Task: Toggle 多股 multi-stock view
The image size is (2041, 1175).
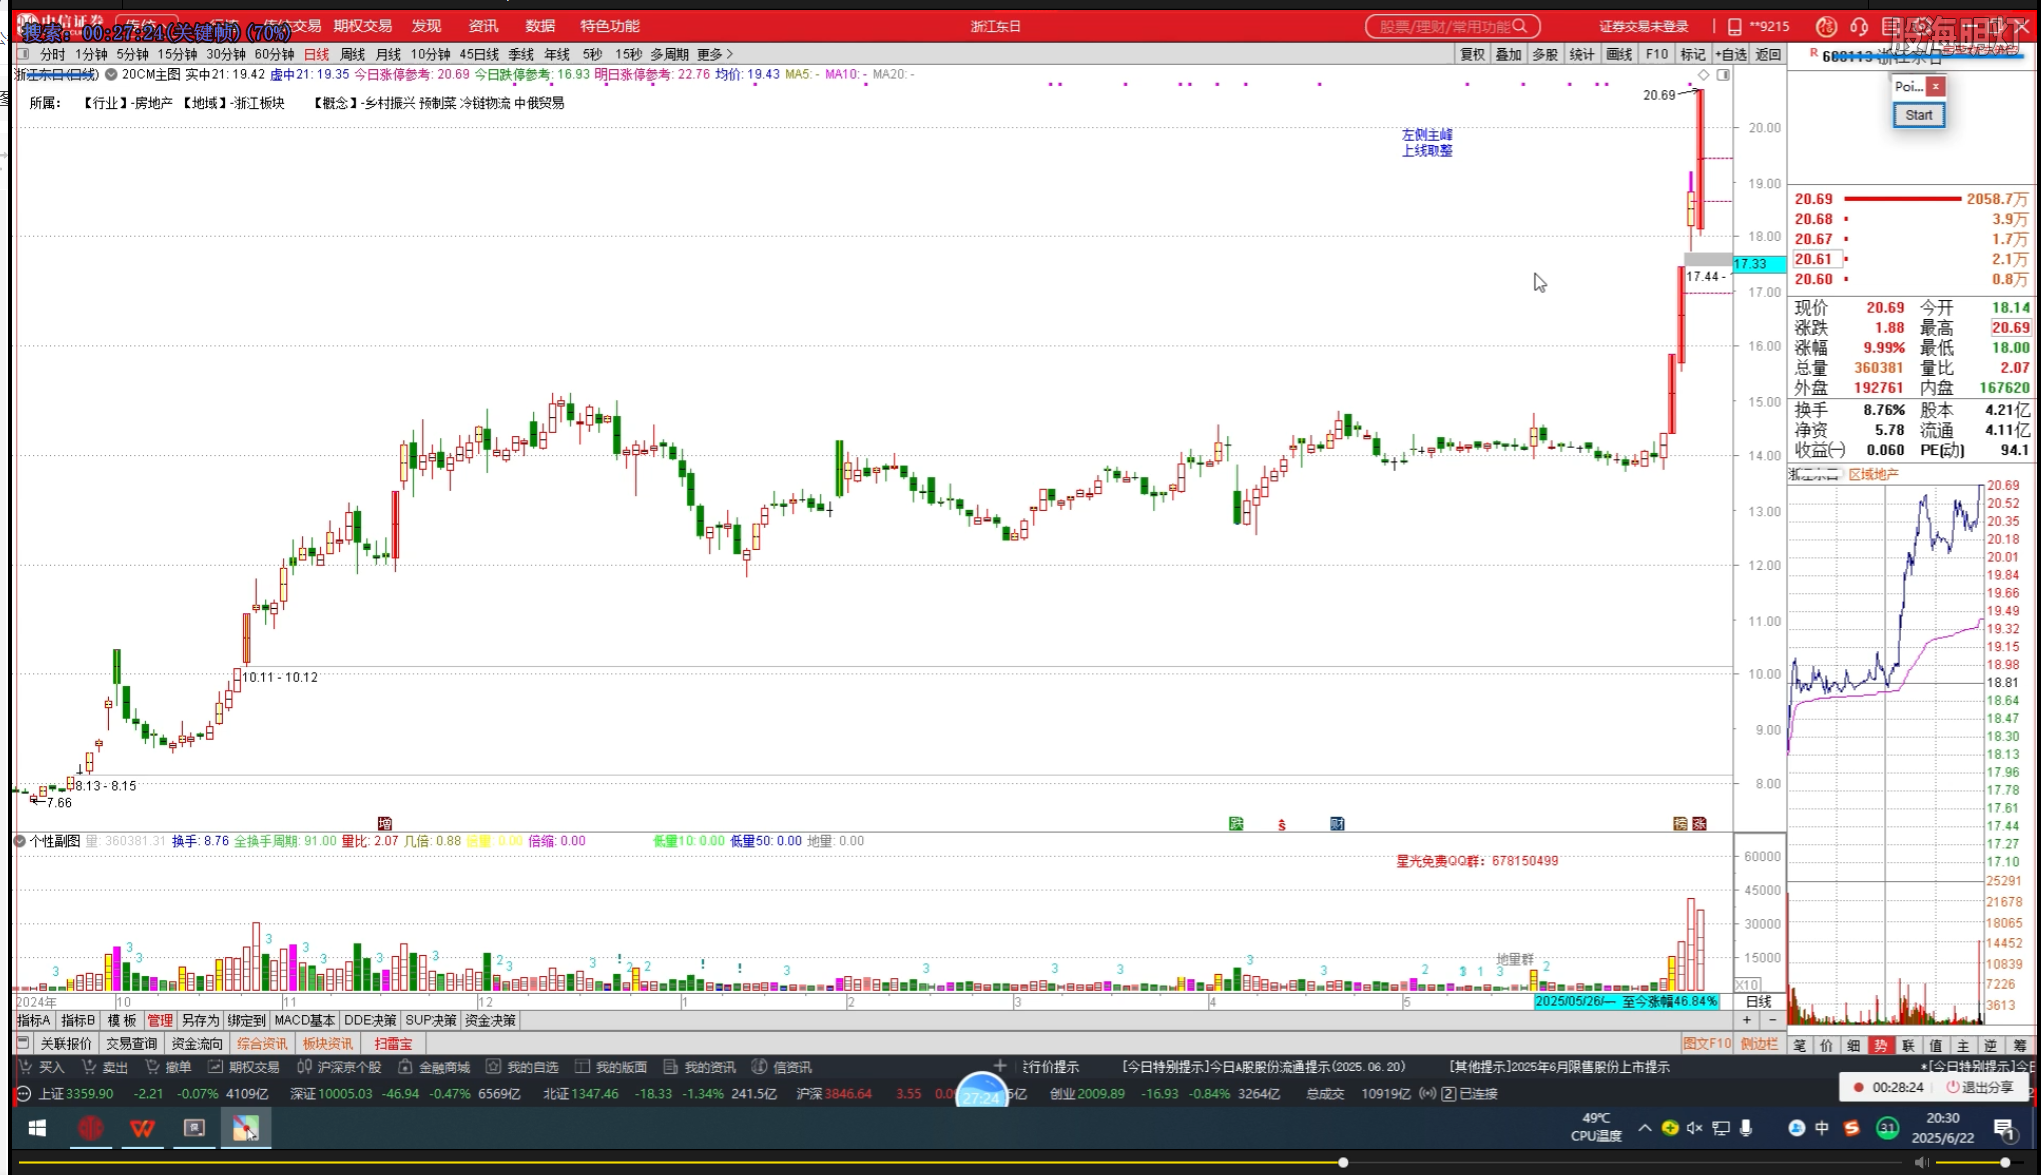Action: (1545, 54)
